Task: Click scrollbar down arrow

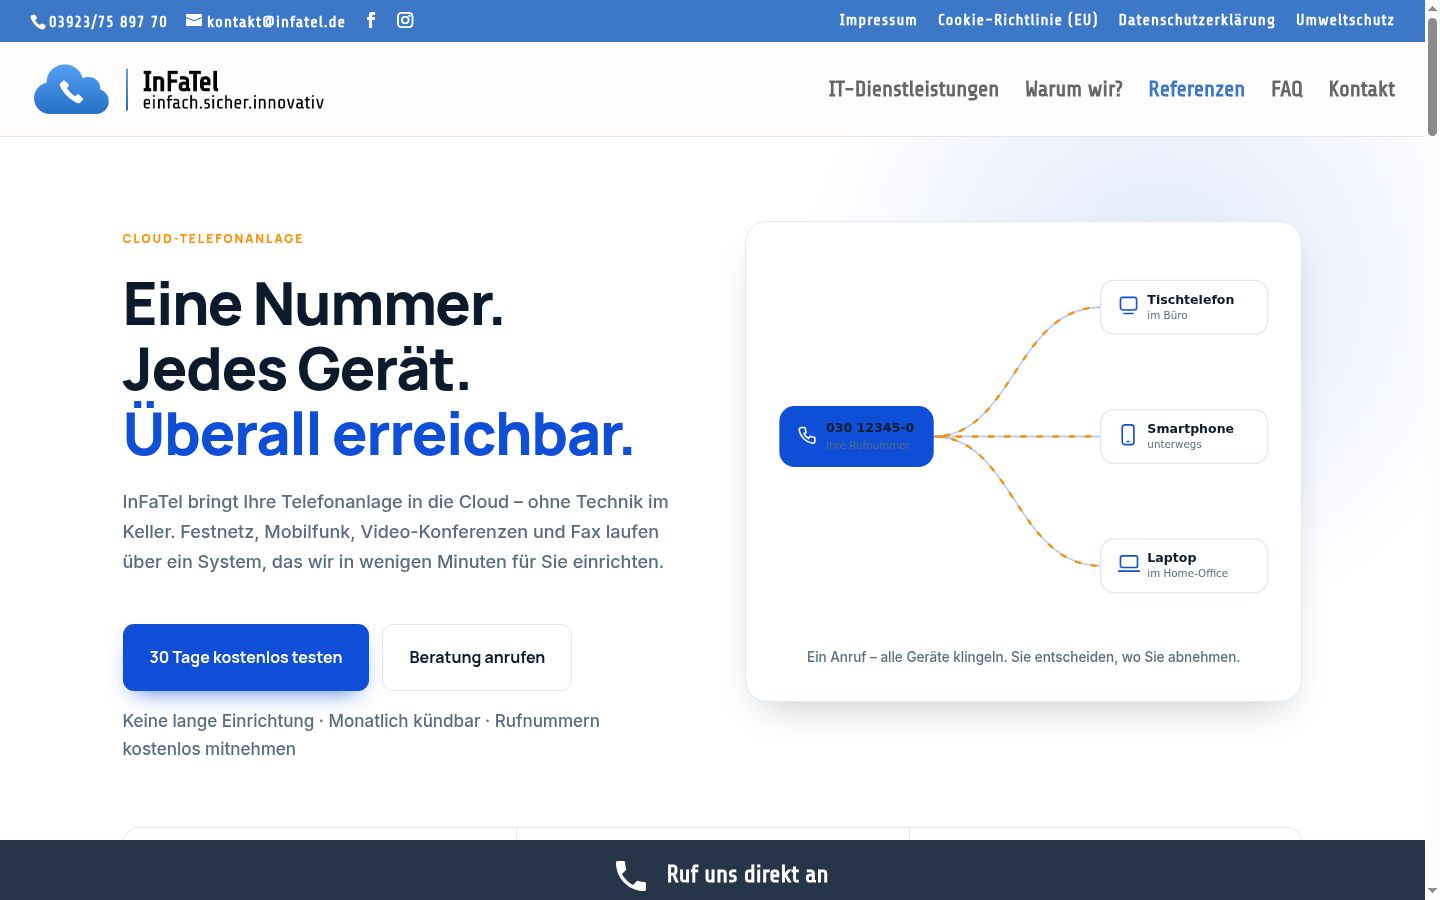Action: (x=1432, y=891)
